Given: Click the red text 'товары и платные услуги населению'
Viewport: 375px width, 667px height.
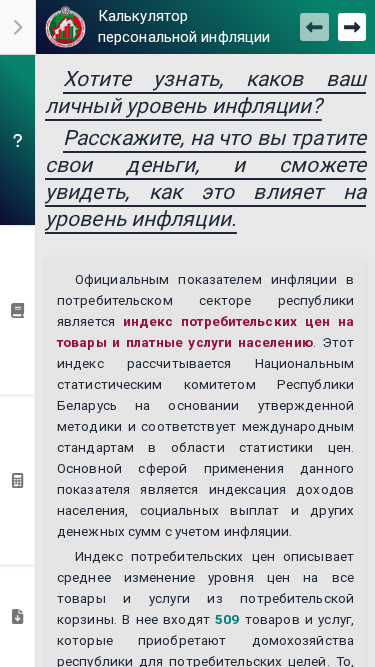Looking at the screenshot, I should point(185,343).
